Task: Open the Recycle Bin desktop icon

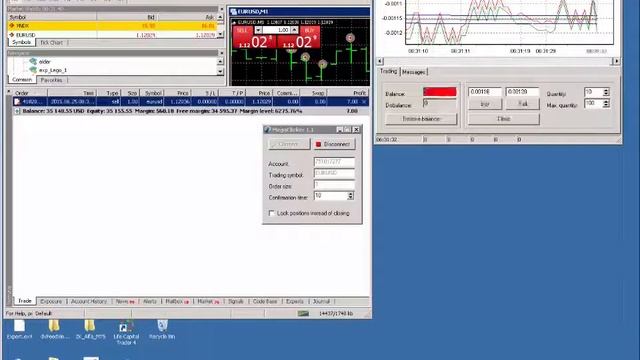Action: click(162, 326)
